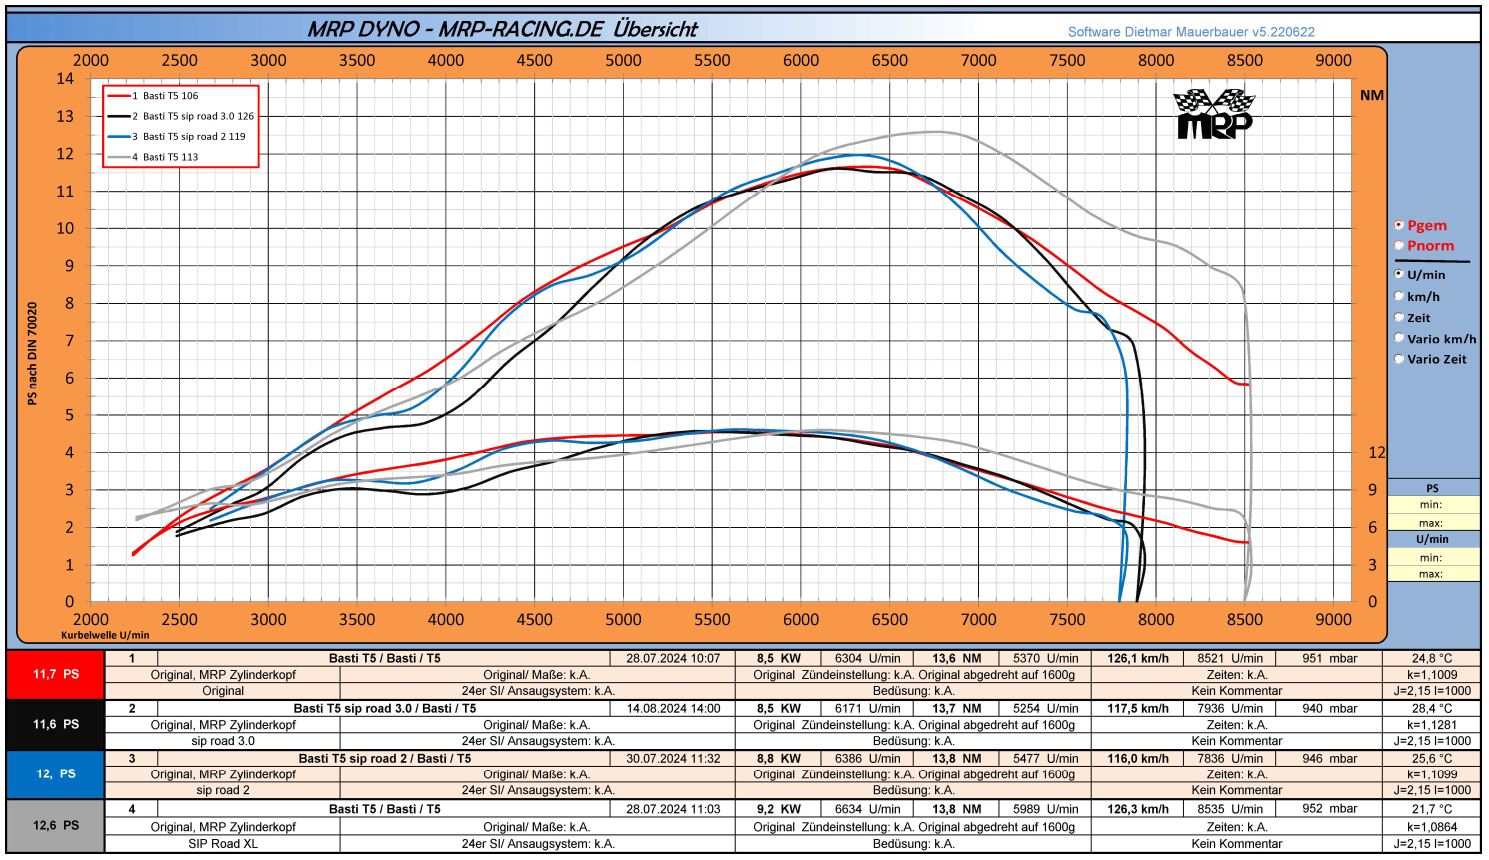Click legend entry Basti T5 sip road 3.0 126
The height and width of the screenshot is (860, 1489).
click(x=181, y=116)
